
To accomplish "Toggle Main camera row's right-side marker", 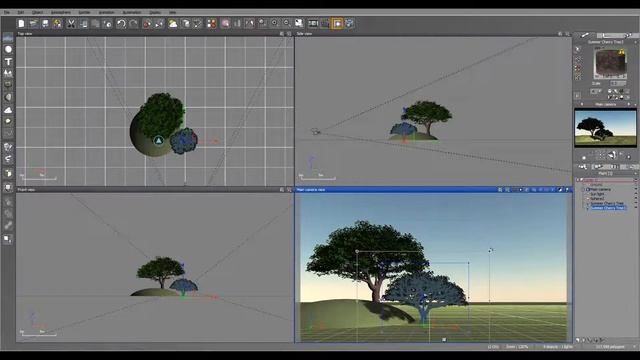I will 635,189.
